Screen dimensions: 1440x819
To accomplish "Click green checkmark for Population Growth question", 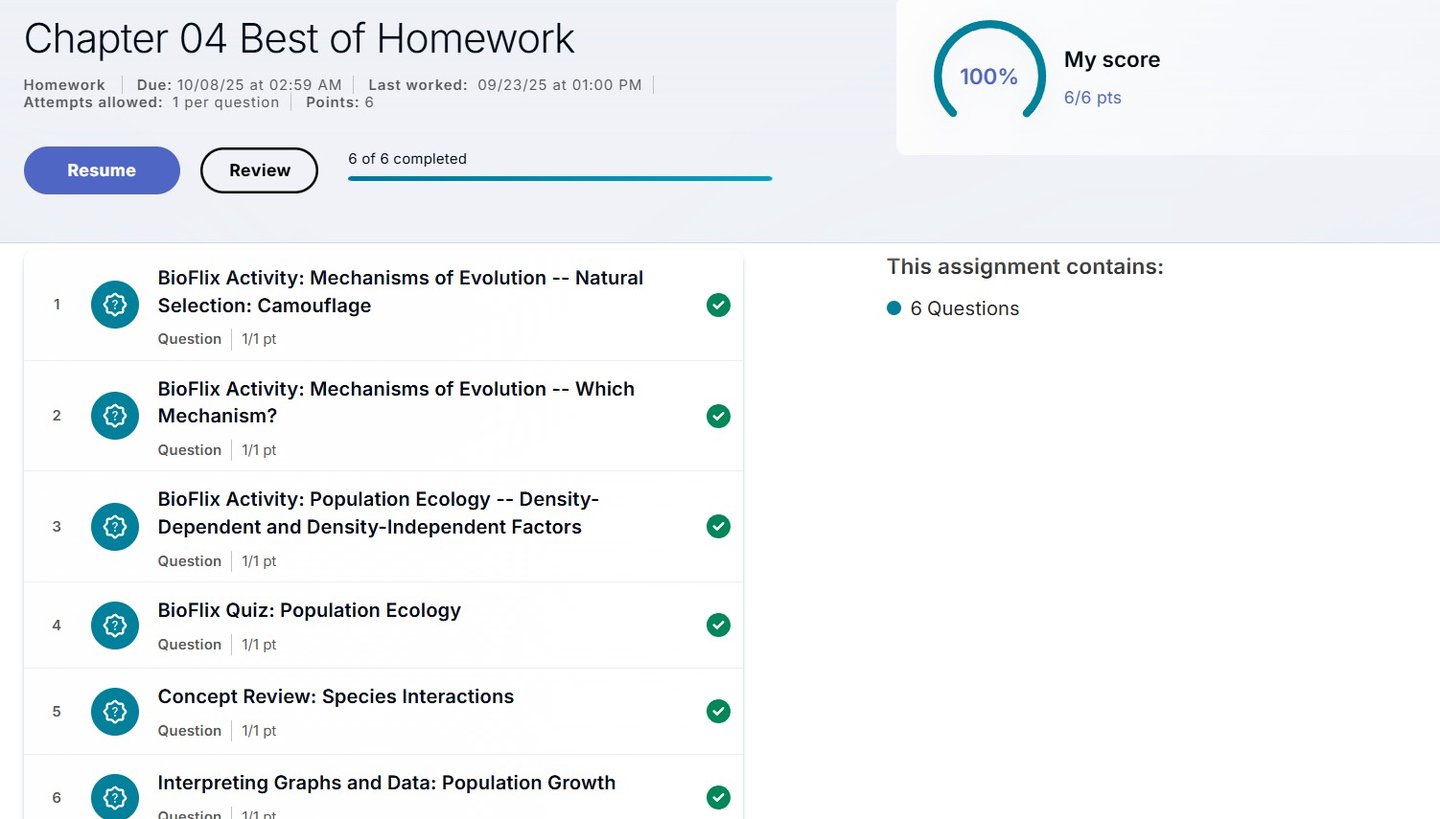I will 718,797.
